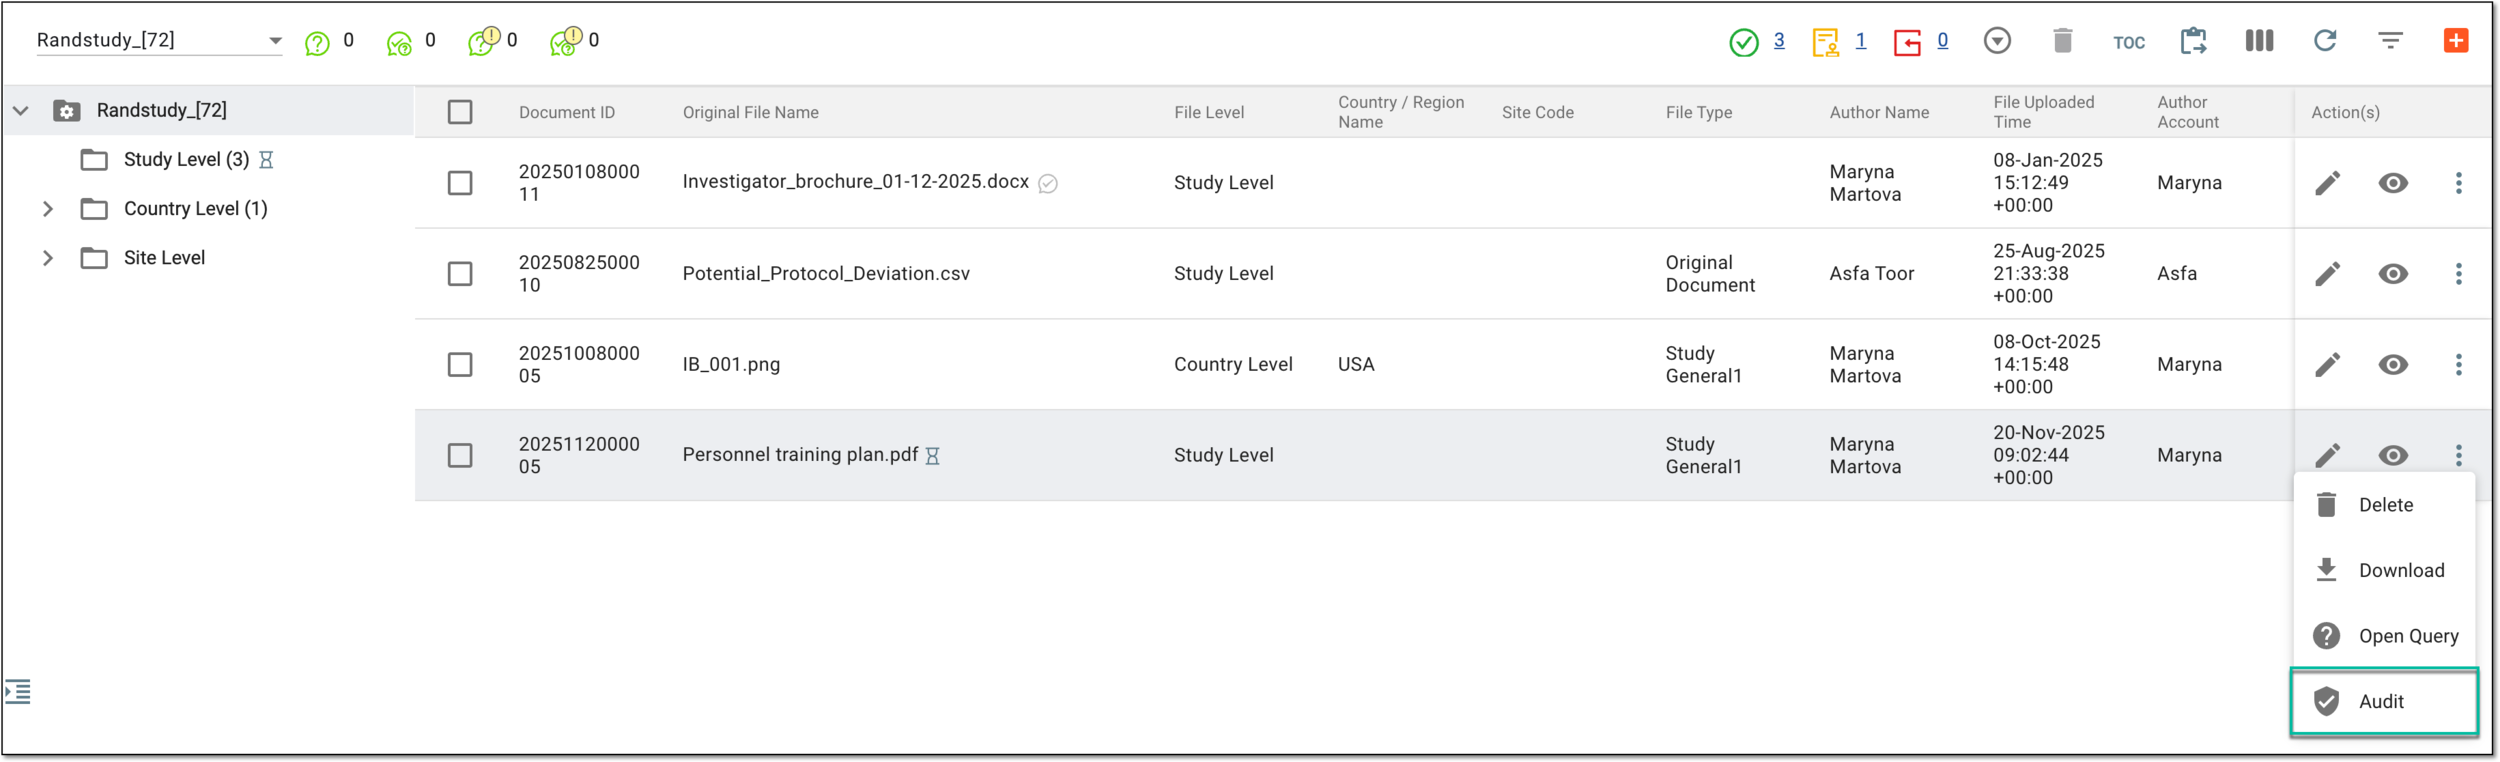Click the sidebar collapse indent icon

18,692
